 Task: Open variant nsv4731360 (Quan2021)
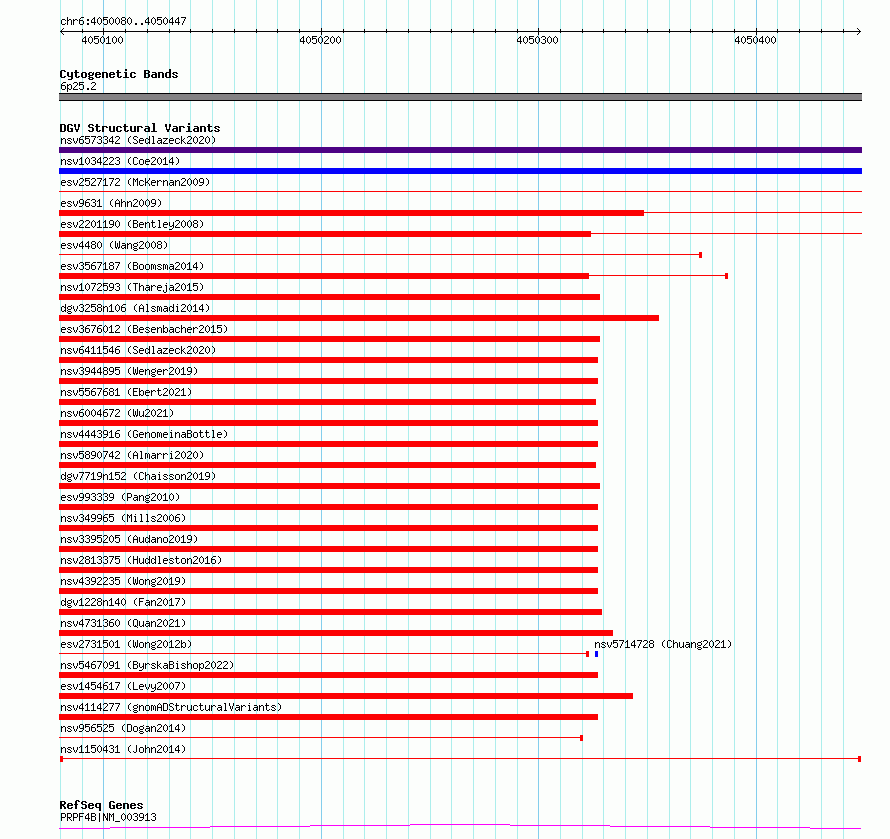123,623
